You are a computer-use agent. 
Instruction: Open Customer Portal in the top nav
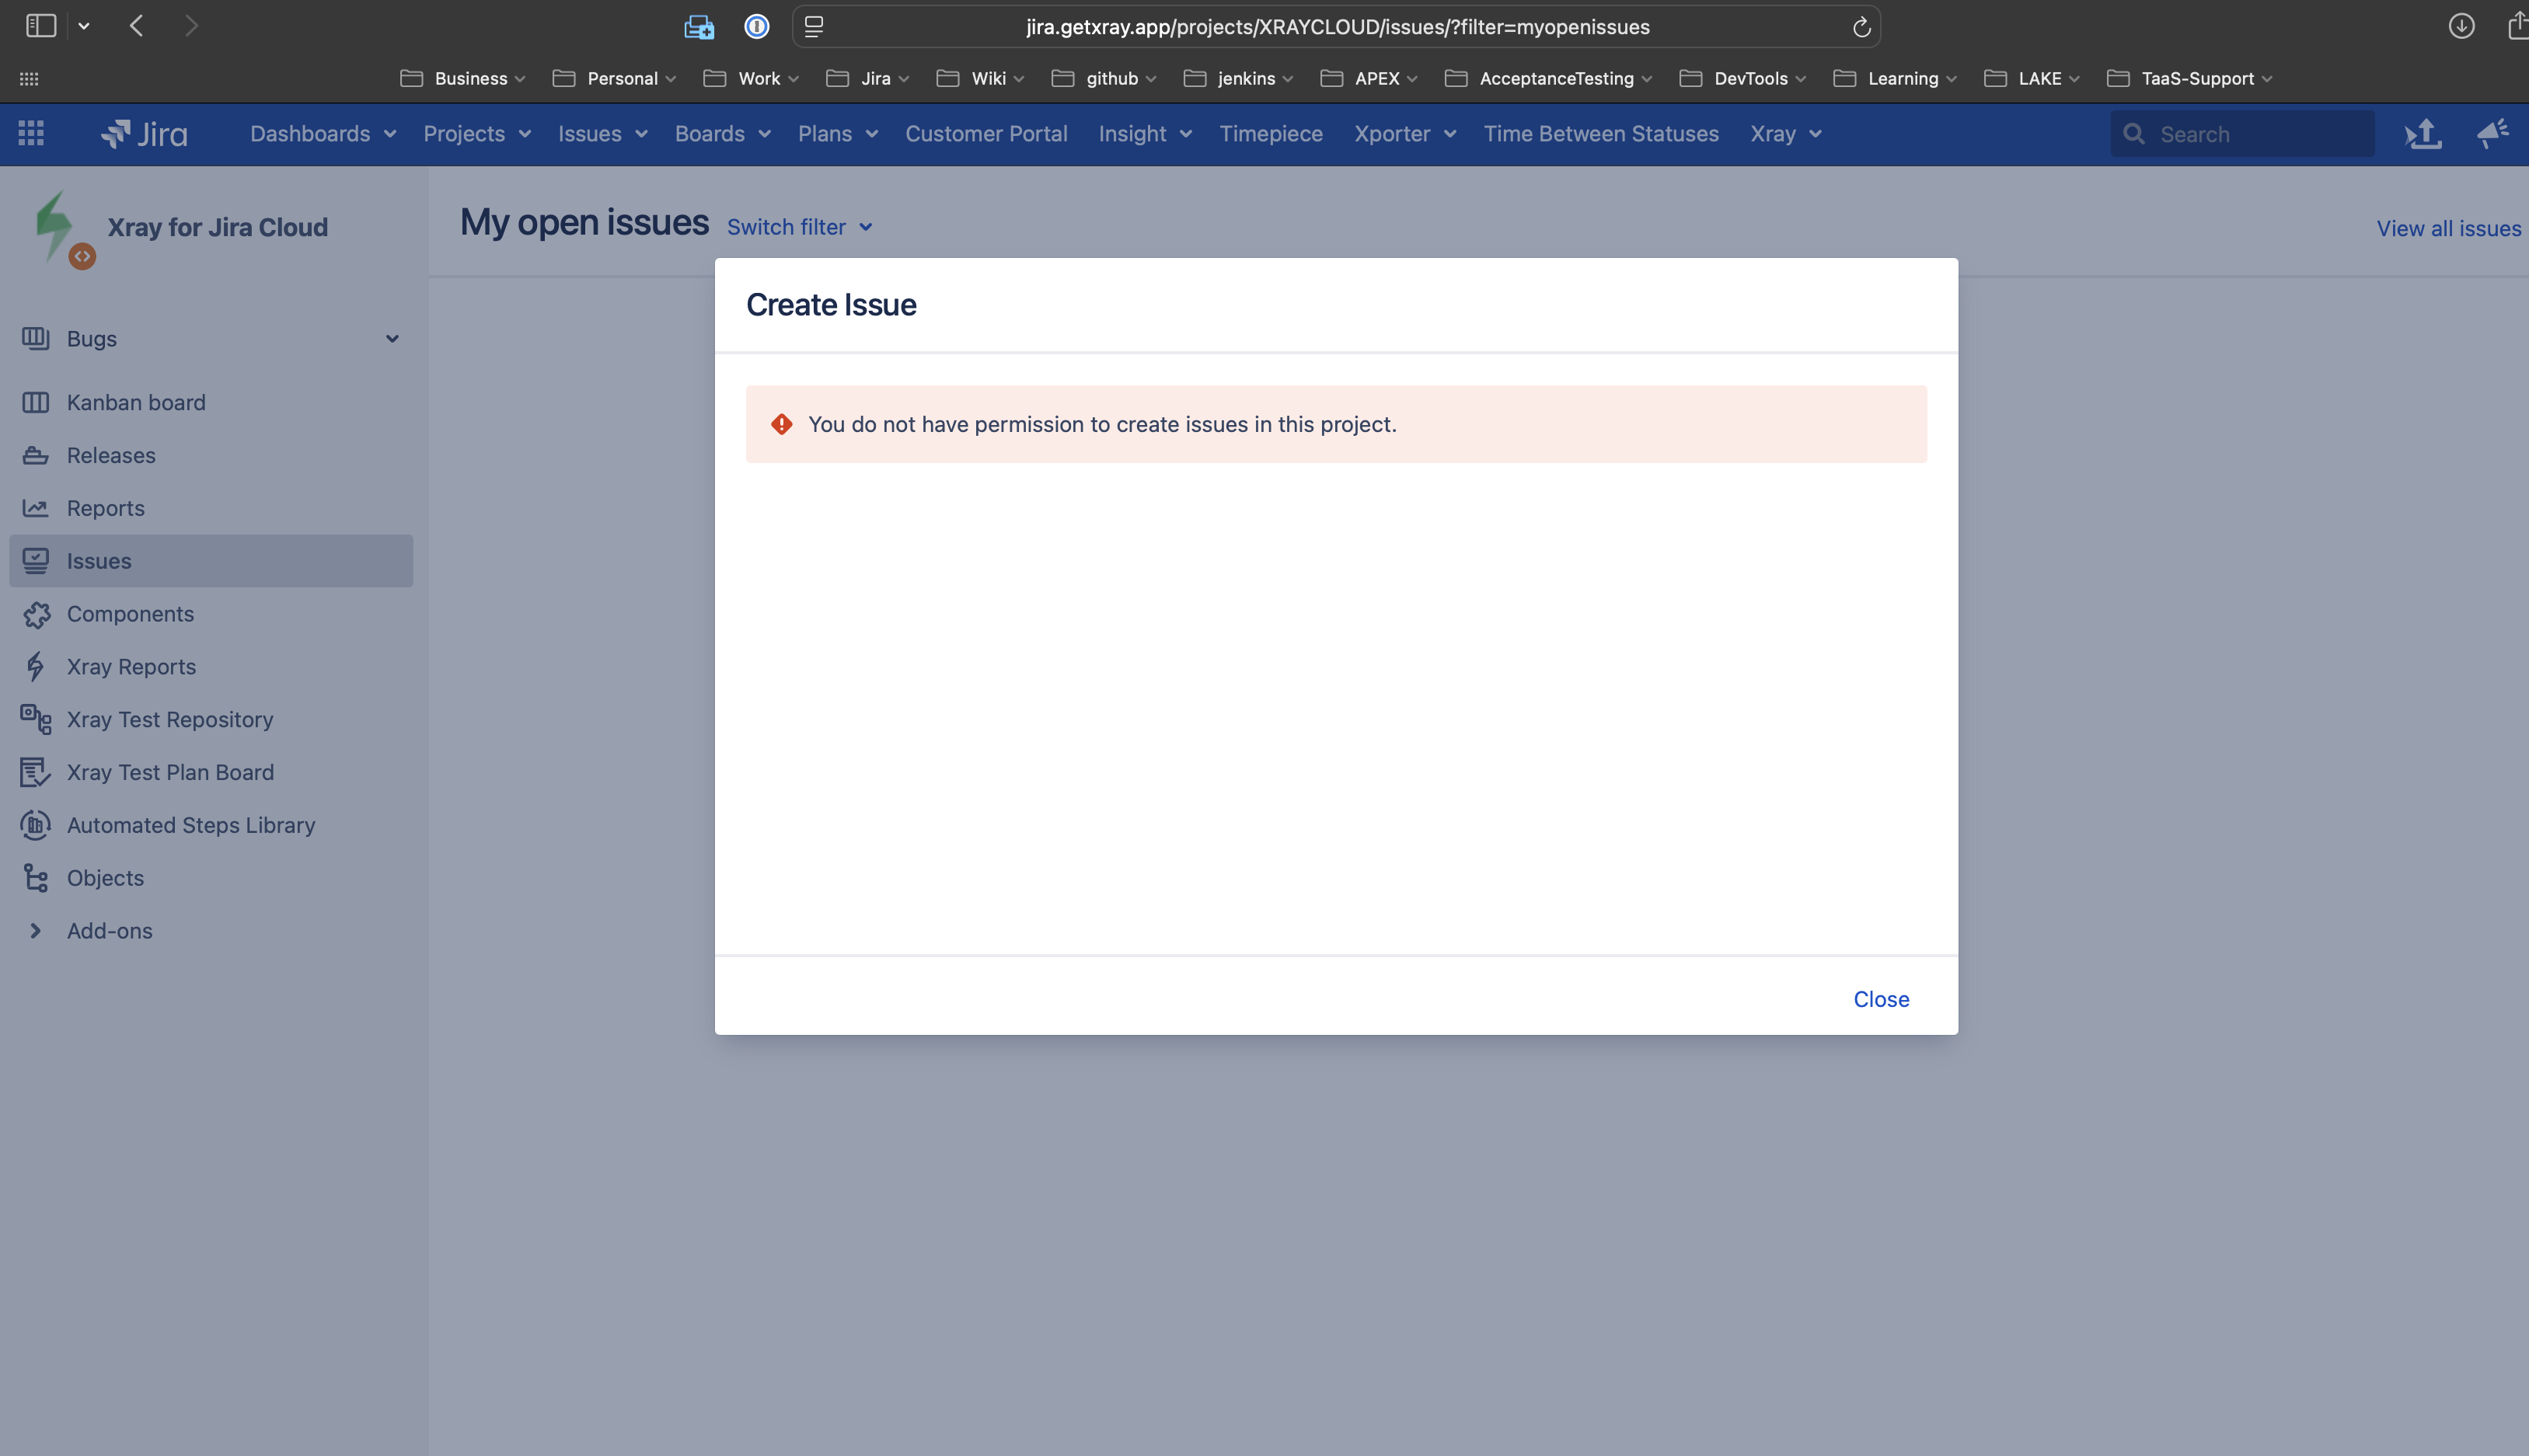[x=986, y=133]
